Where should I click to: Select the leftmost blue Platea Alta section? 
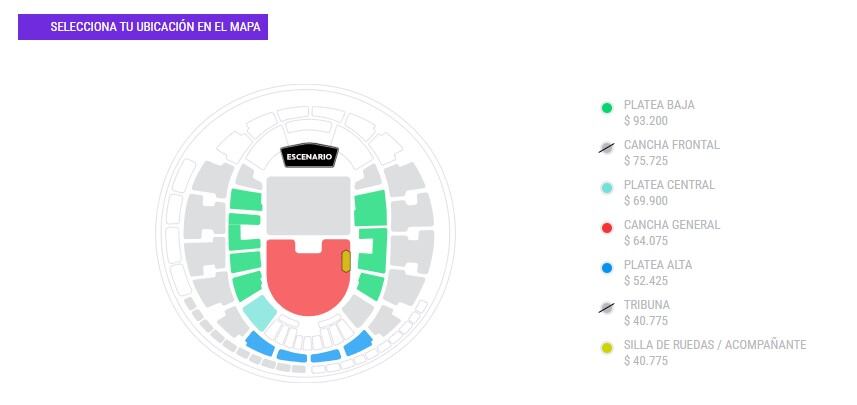260,344
